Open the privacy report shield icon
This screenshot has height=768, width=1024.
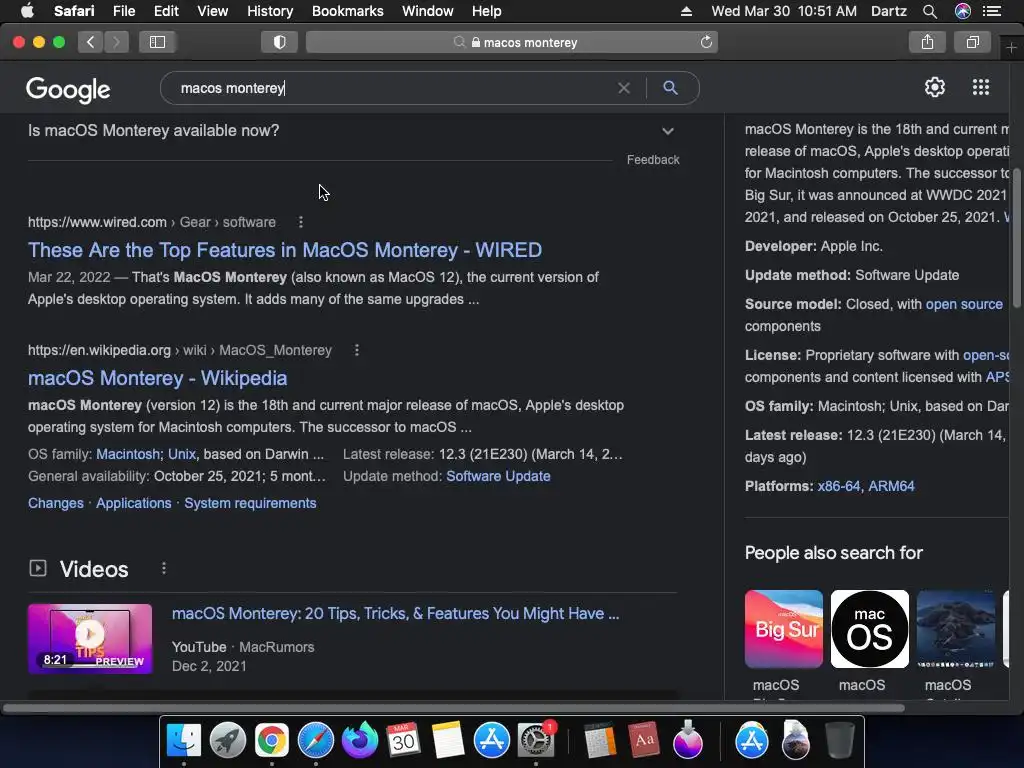point(280,42)
